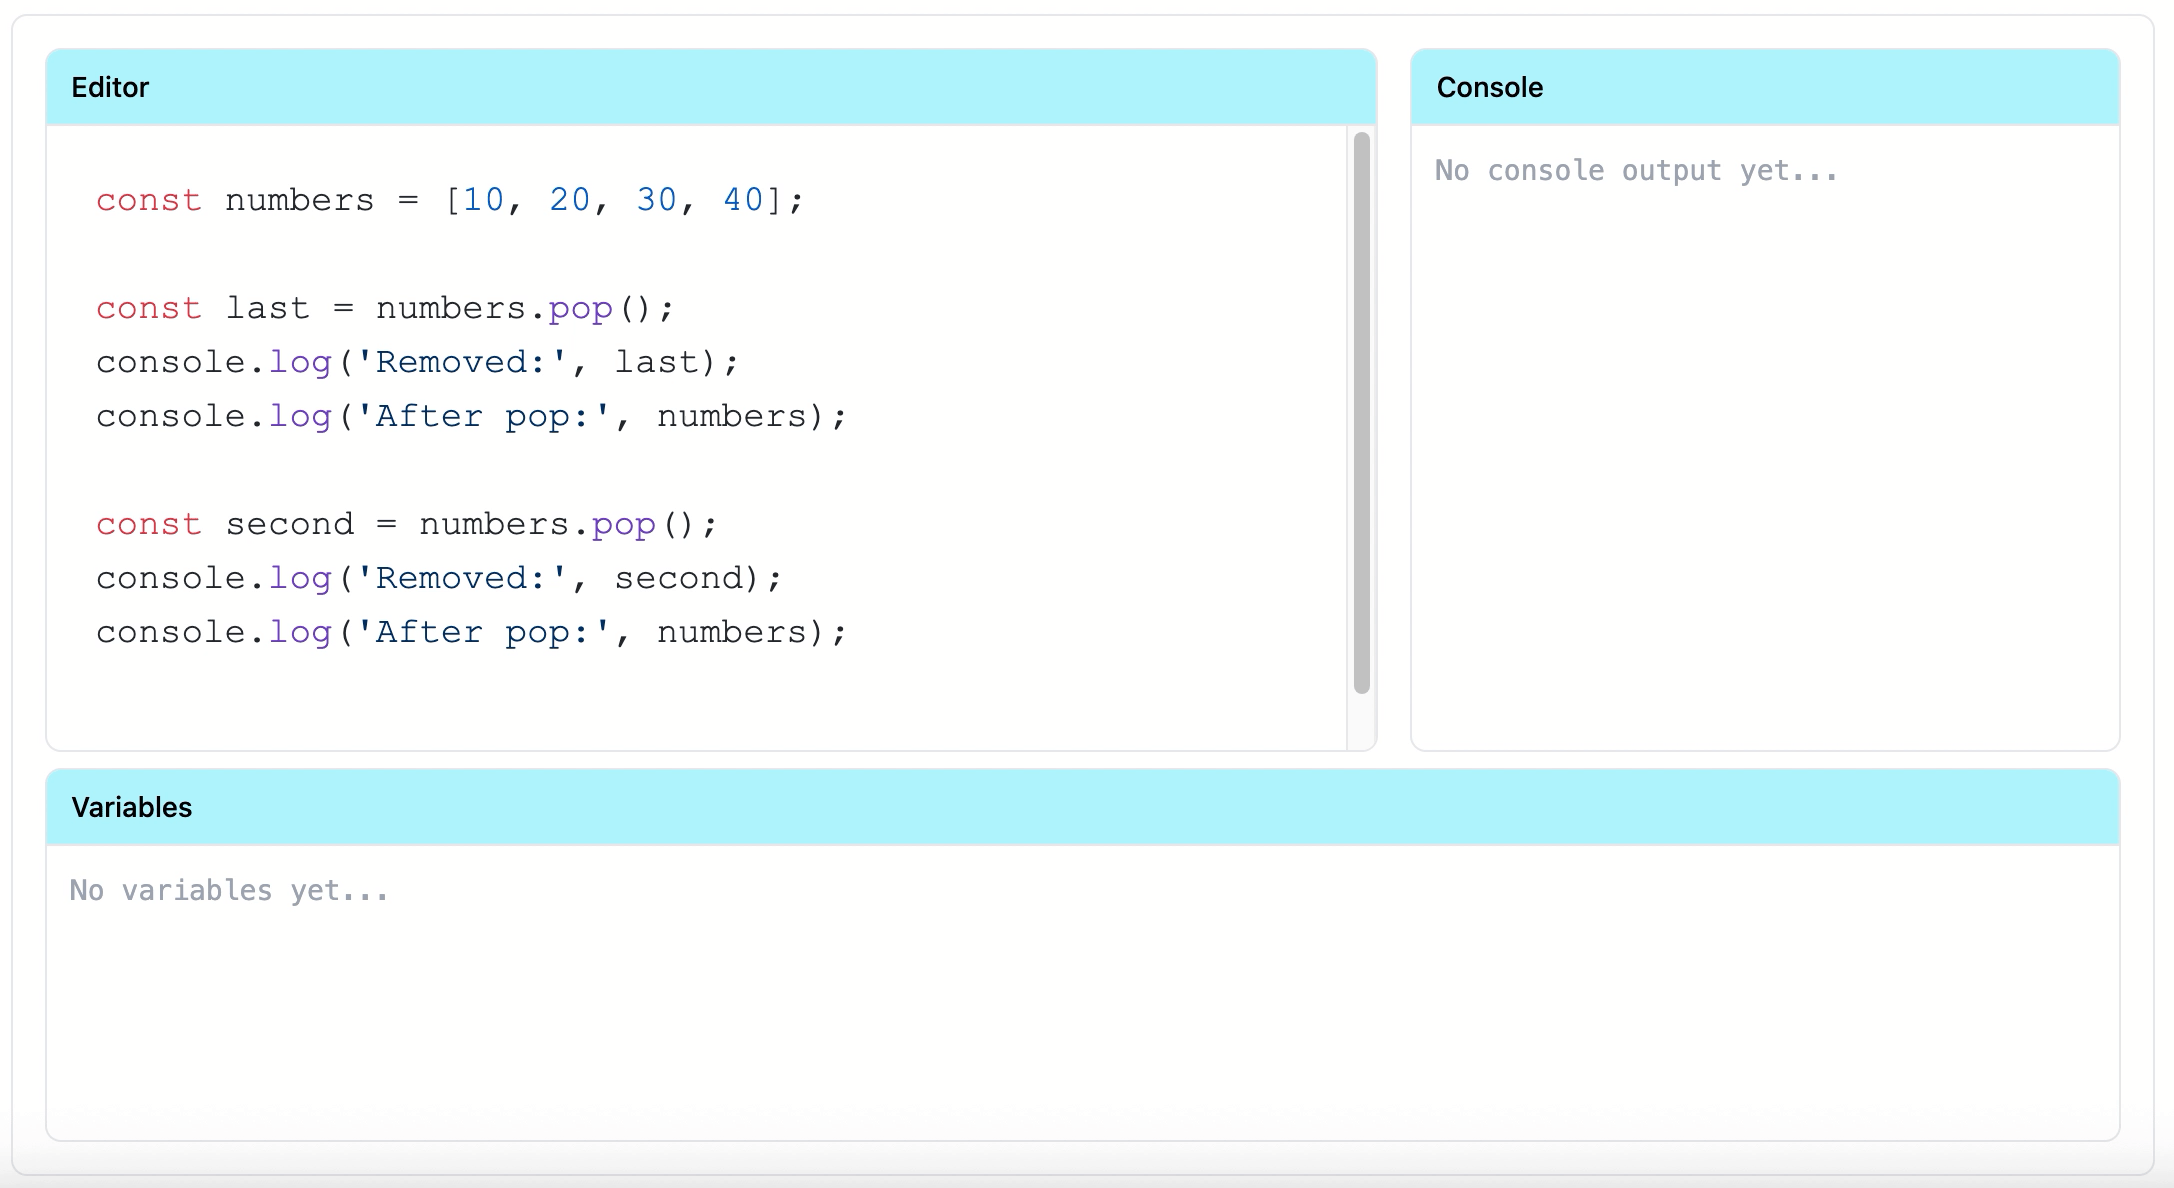This screenshot has width=2174, height=1188.
Task: Click 'second' argument in console.log call
Action: click(x=678, y=578)
